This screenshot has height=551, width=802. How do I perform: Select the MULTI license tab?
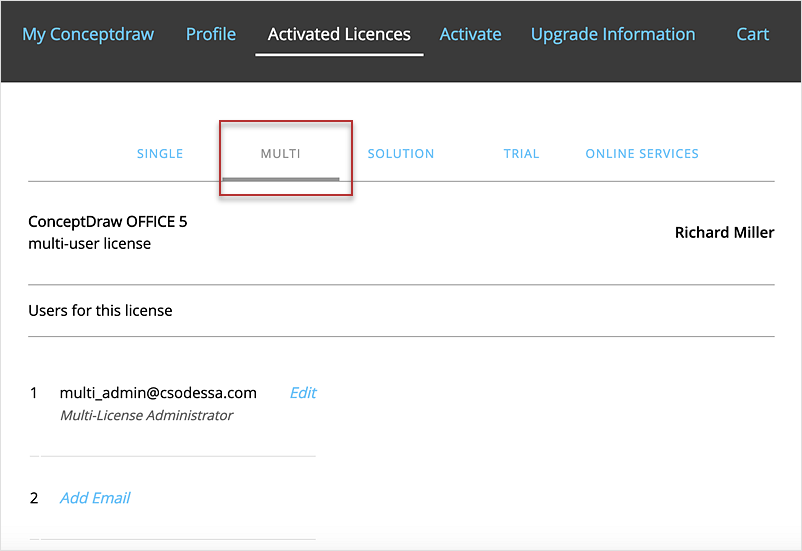pyautogui.click(x=281, y=153)
